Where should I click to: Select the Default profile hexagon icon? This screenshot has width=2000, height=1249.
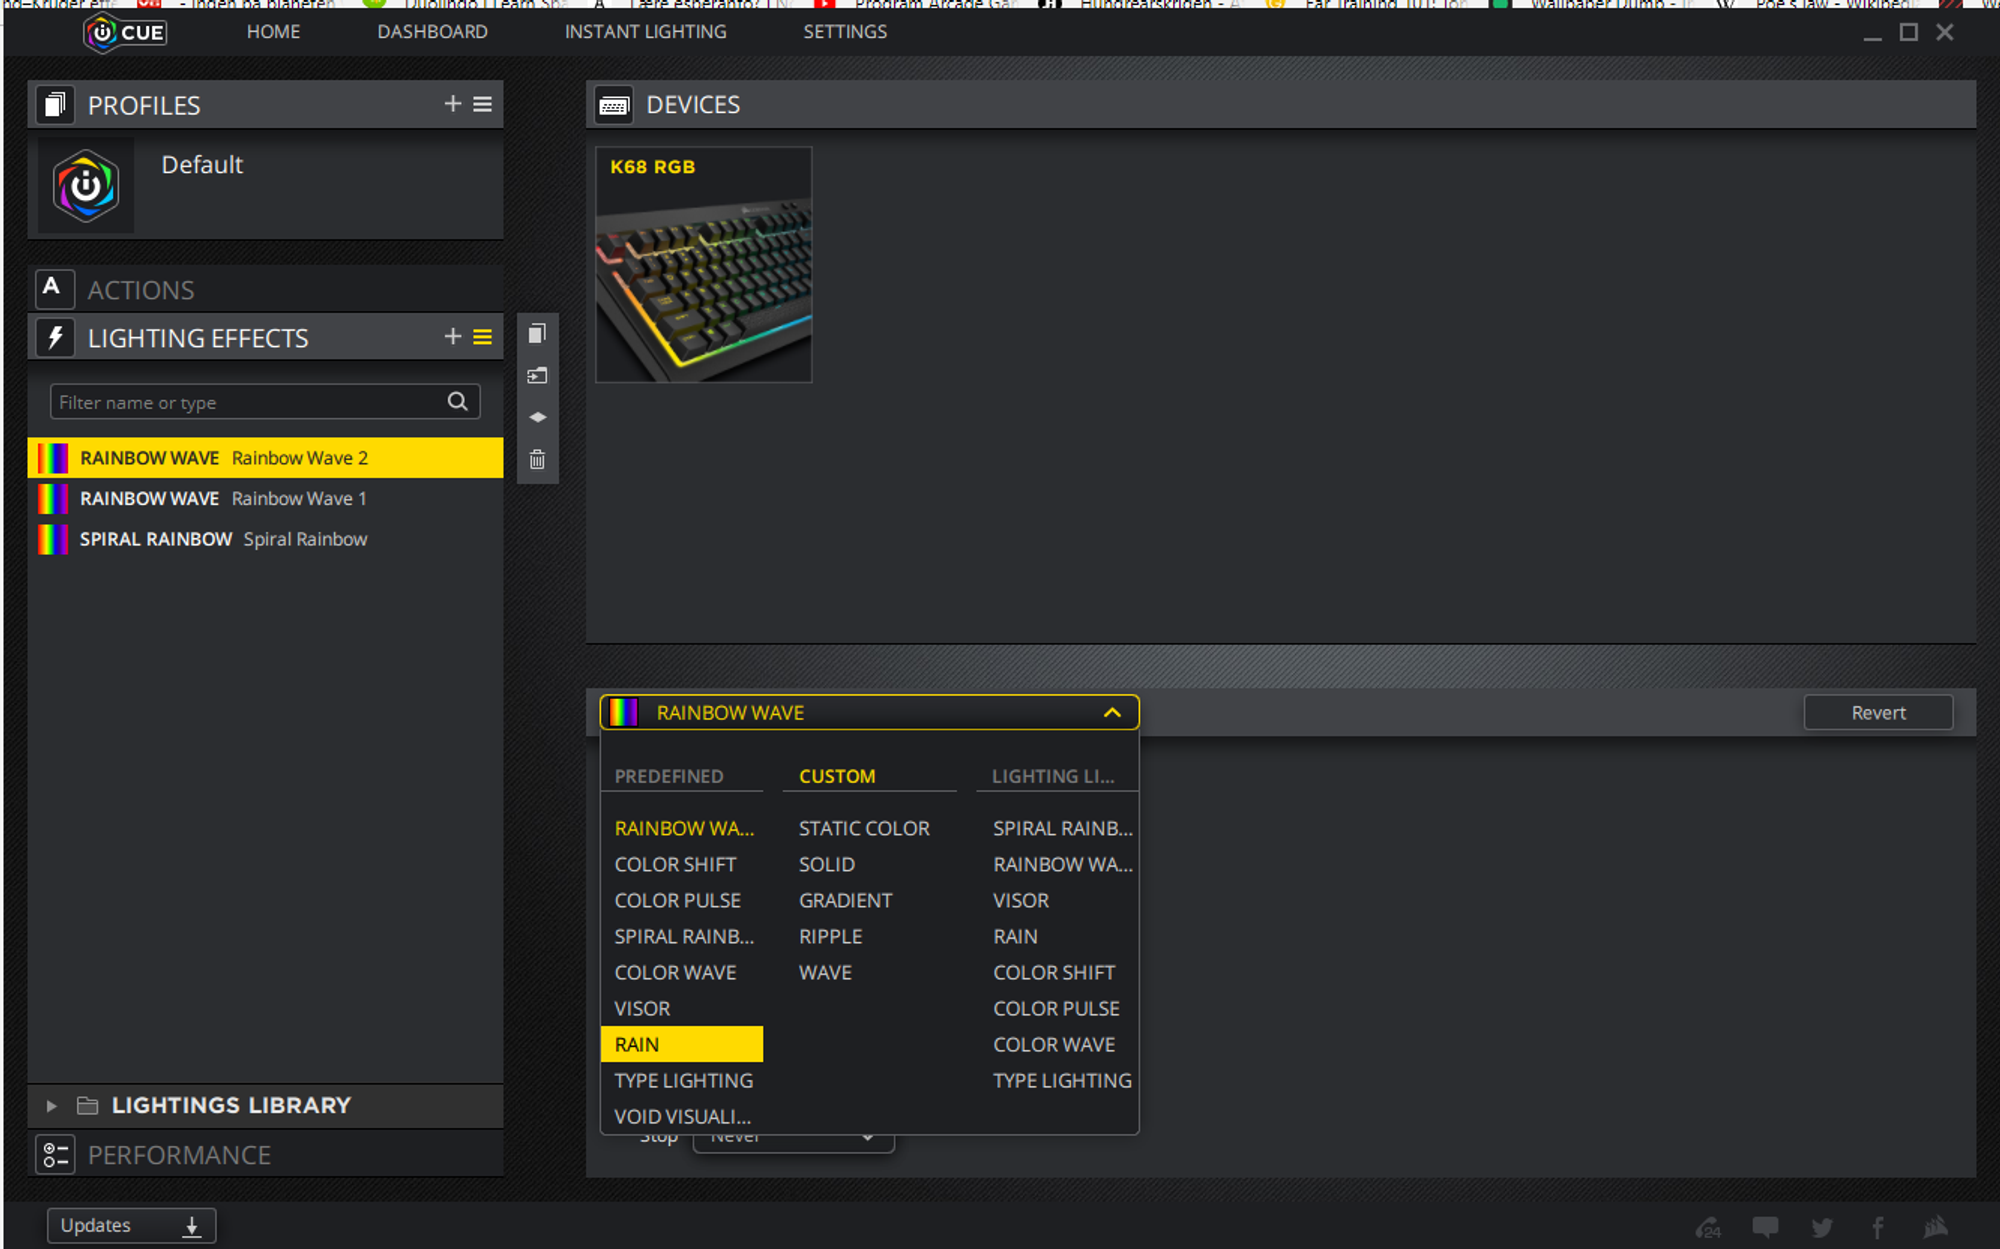tap(86, 186)
